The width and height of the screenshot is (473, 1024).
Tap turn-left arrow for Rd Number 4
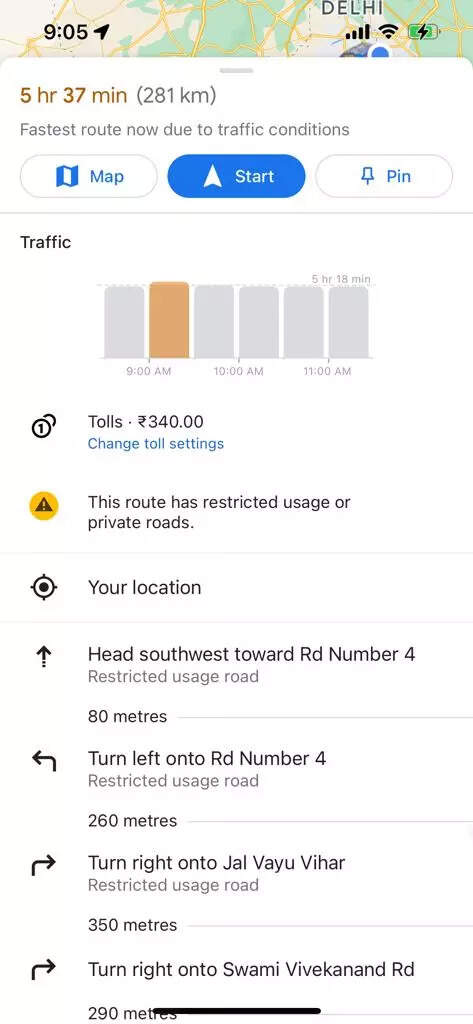pyautogui.click(x=44, y=761)
